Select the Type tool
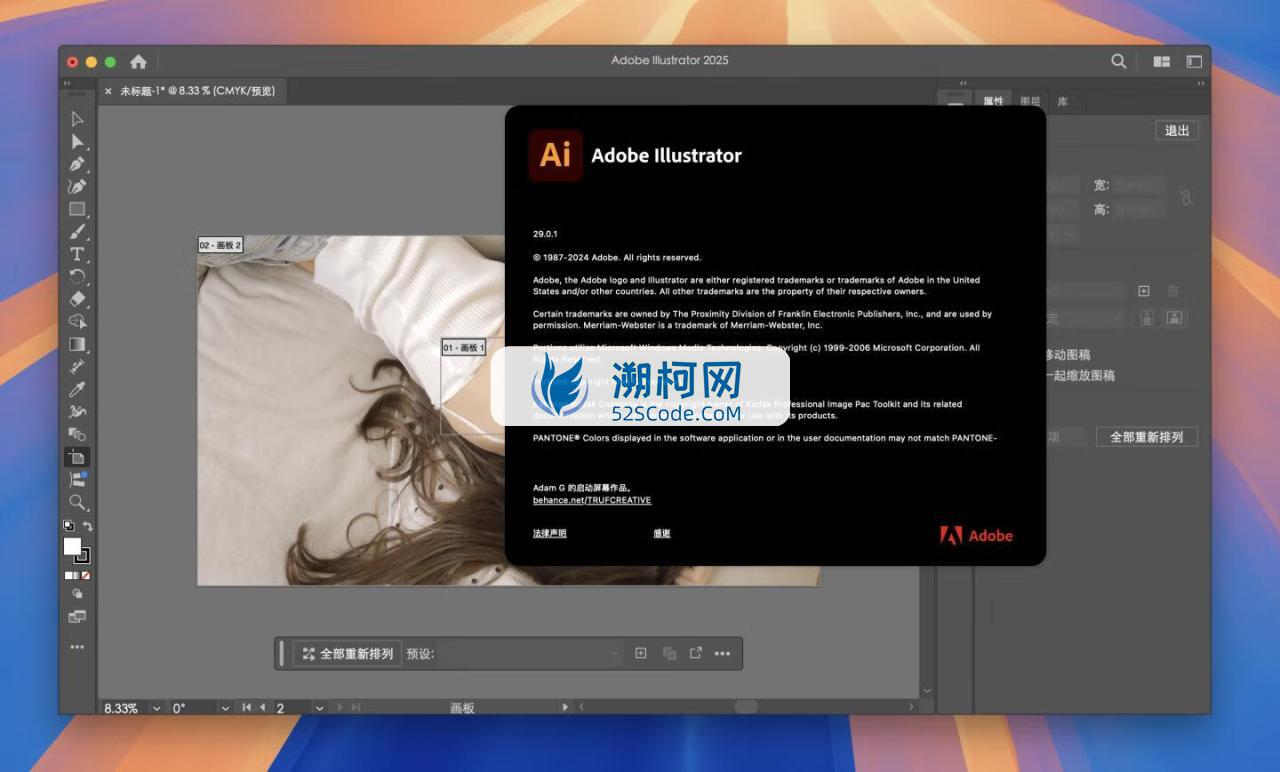The image size is (1280, 772). [77, 254]
